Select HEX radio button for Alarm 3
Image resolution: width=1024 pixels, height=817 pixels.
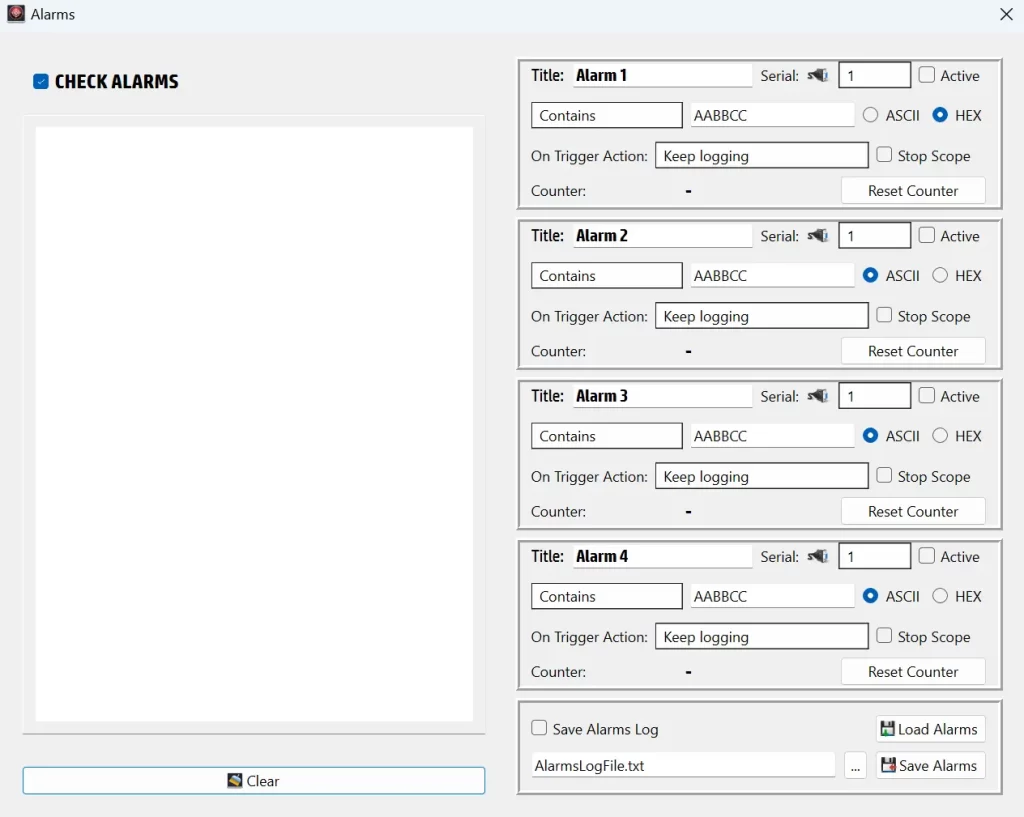pos(940,436)
